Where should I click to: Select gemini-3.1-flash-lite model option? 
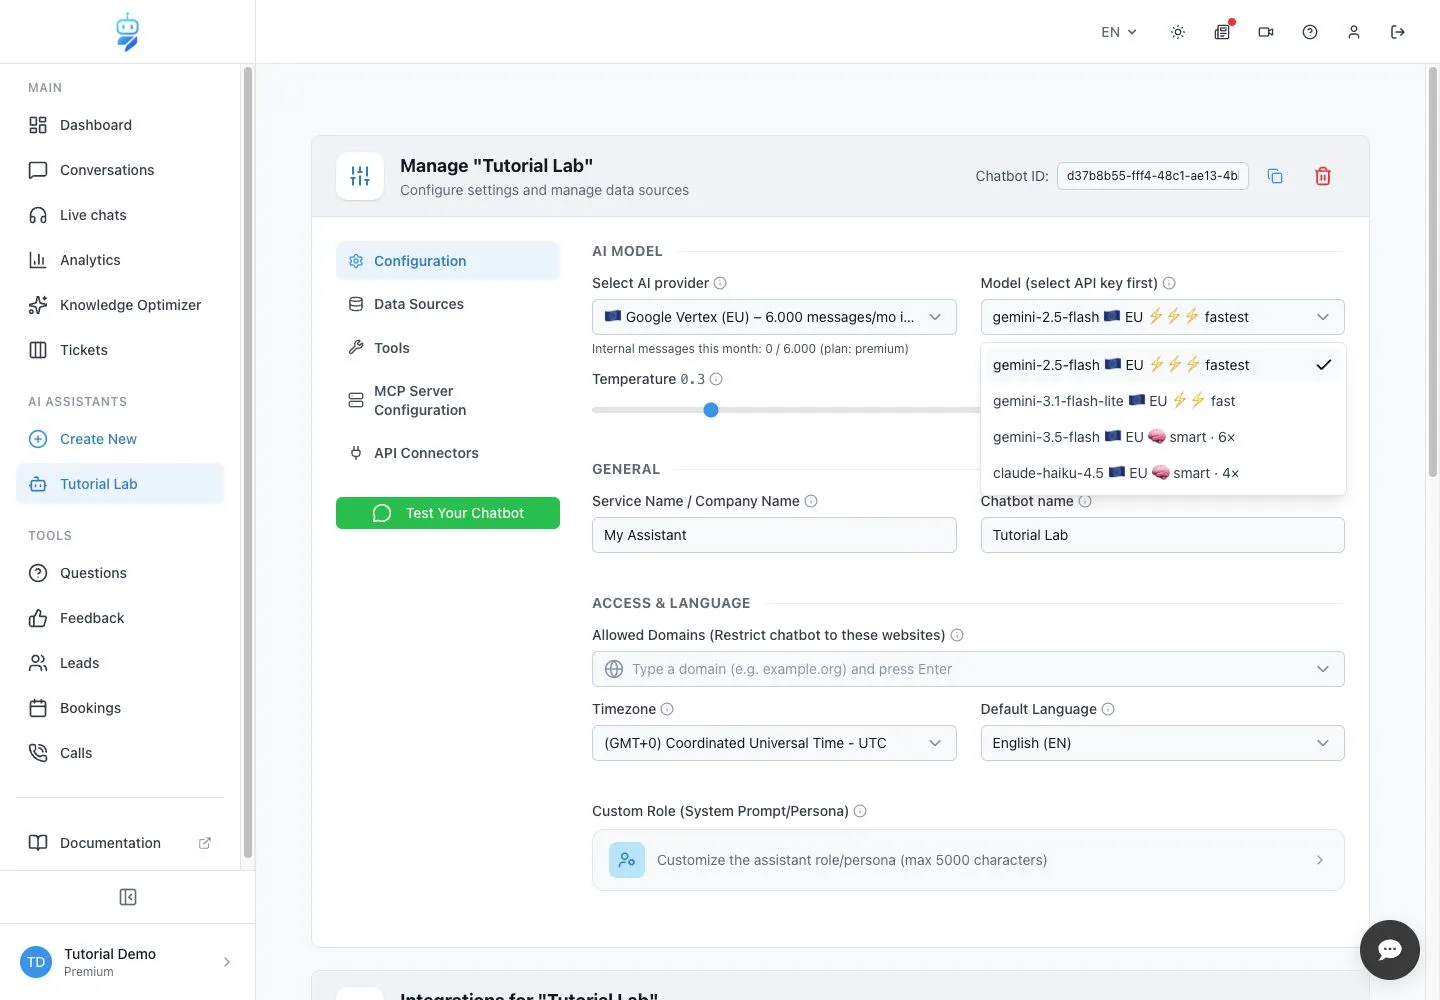click(1163, 401)
